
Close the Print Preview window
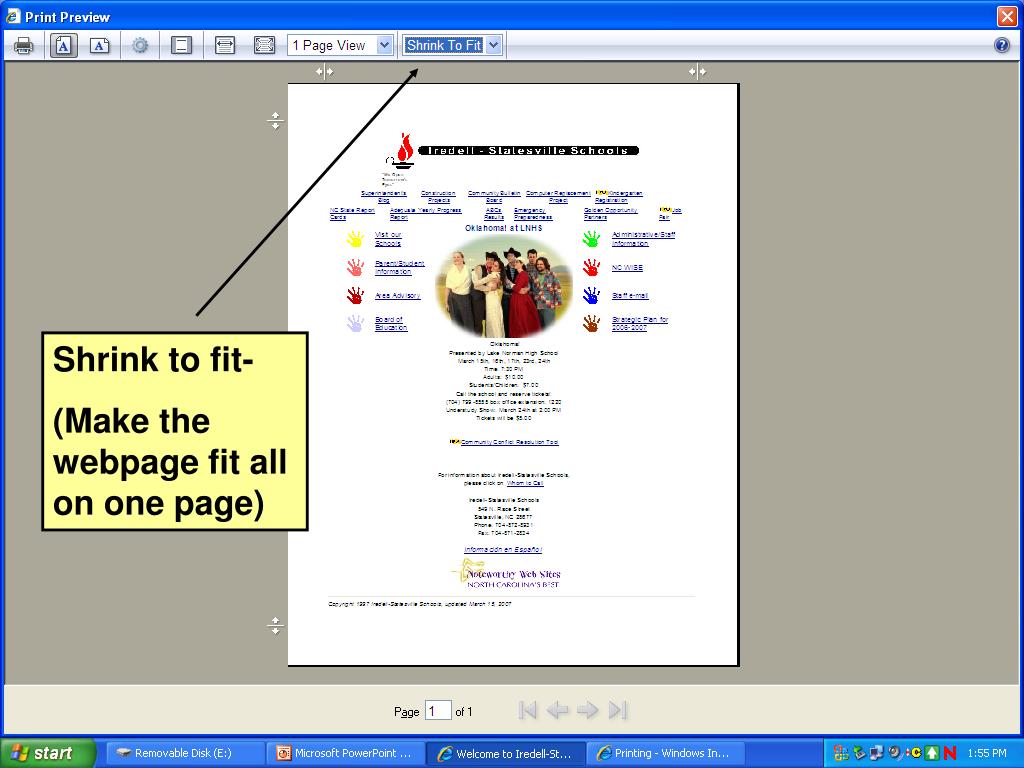point(1006,16)
